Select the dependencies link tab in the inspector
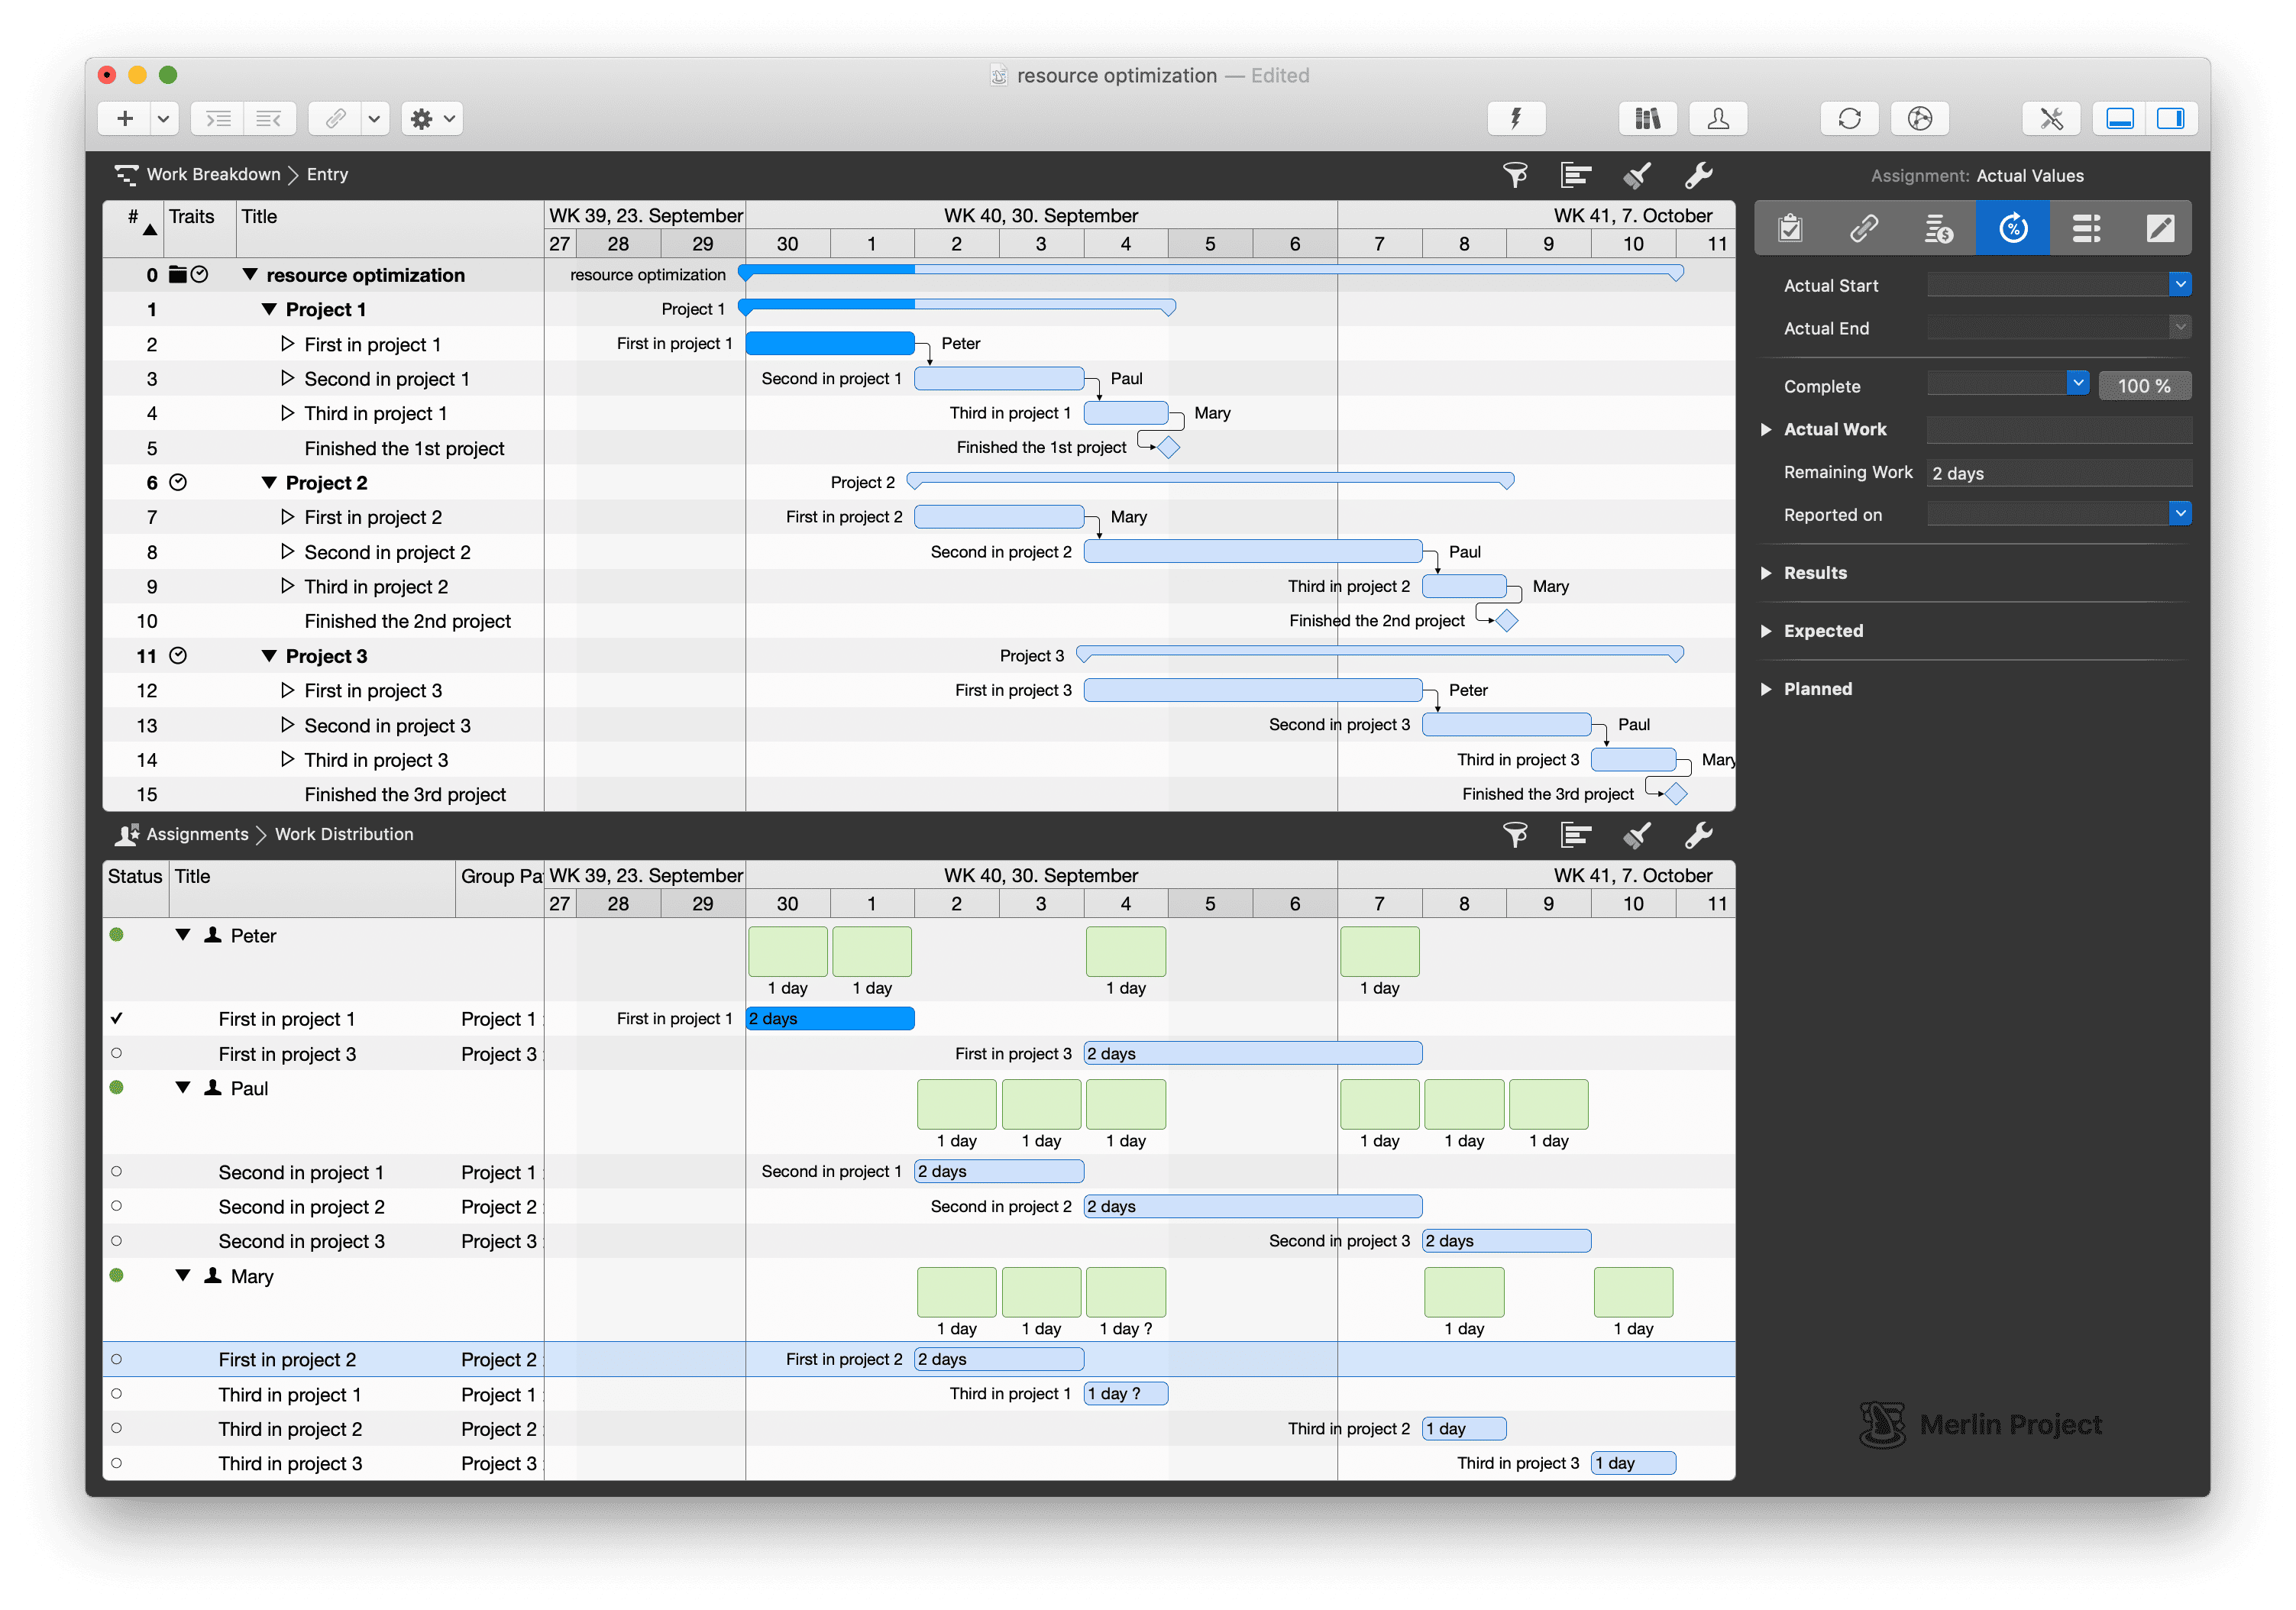Viewport: 2296px width, 1610px height. (1864, 228)
